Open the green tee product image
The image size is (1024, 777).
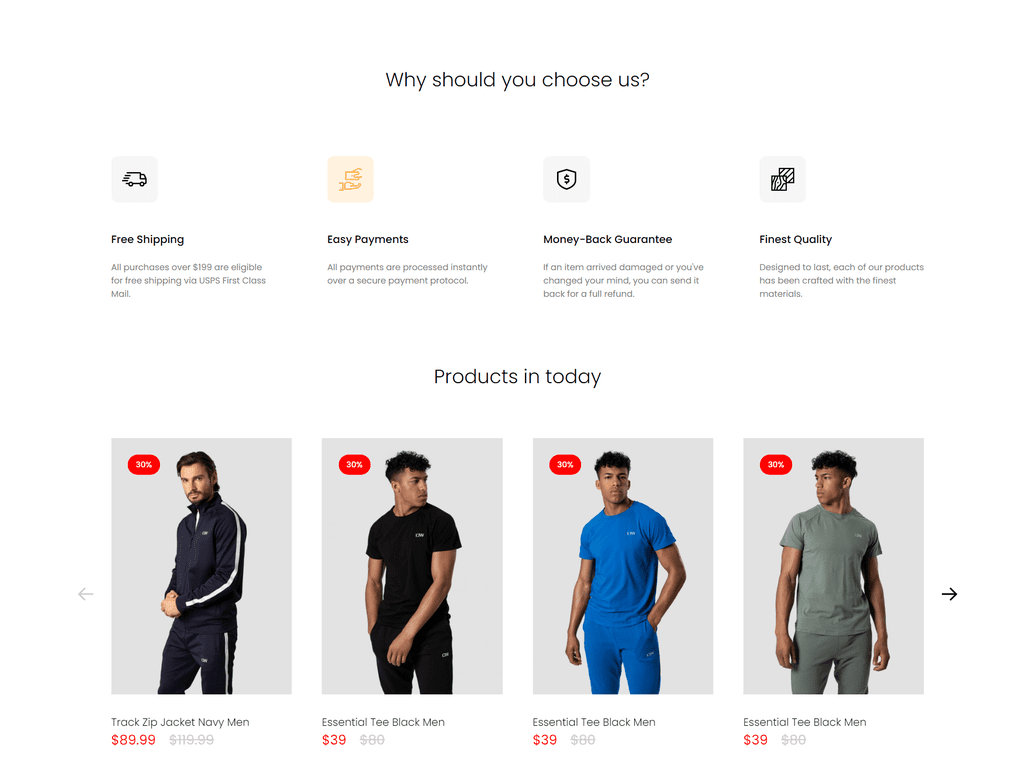(x=833, y=565)
